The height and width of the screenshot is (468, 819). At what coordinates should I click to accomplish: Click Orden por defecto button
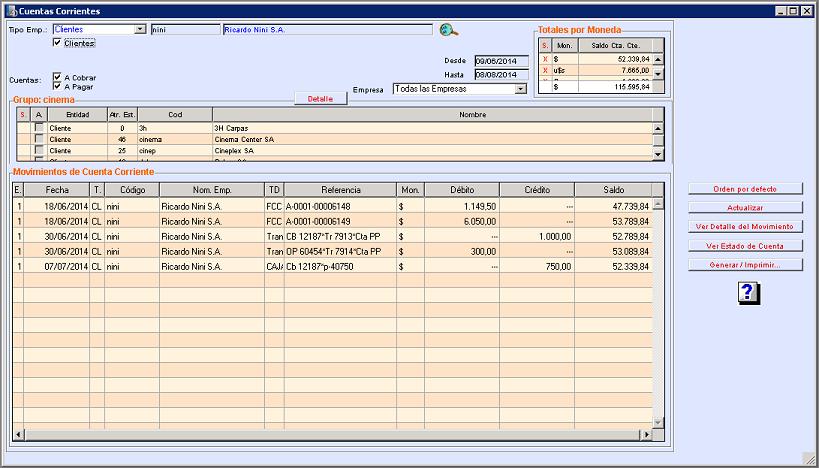[x=745, y=189]
